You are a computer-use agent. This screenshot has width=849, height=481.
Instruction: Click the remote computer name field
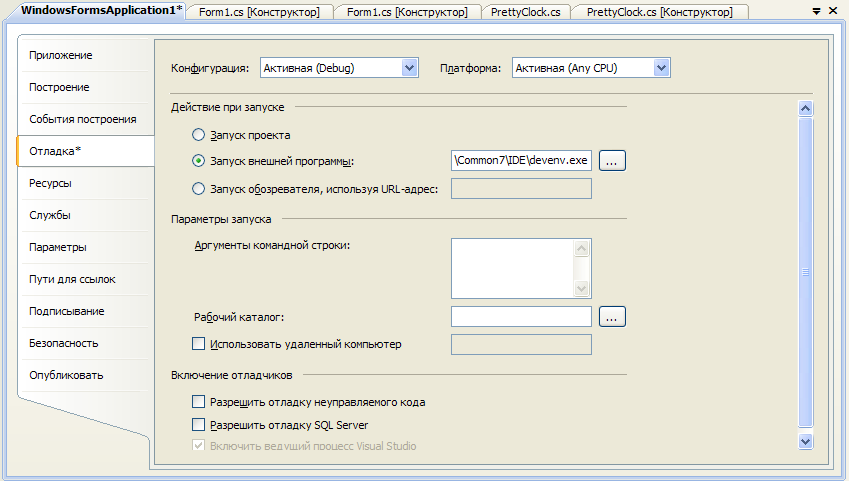tap(521, 344)
